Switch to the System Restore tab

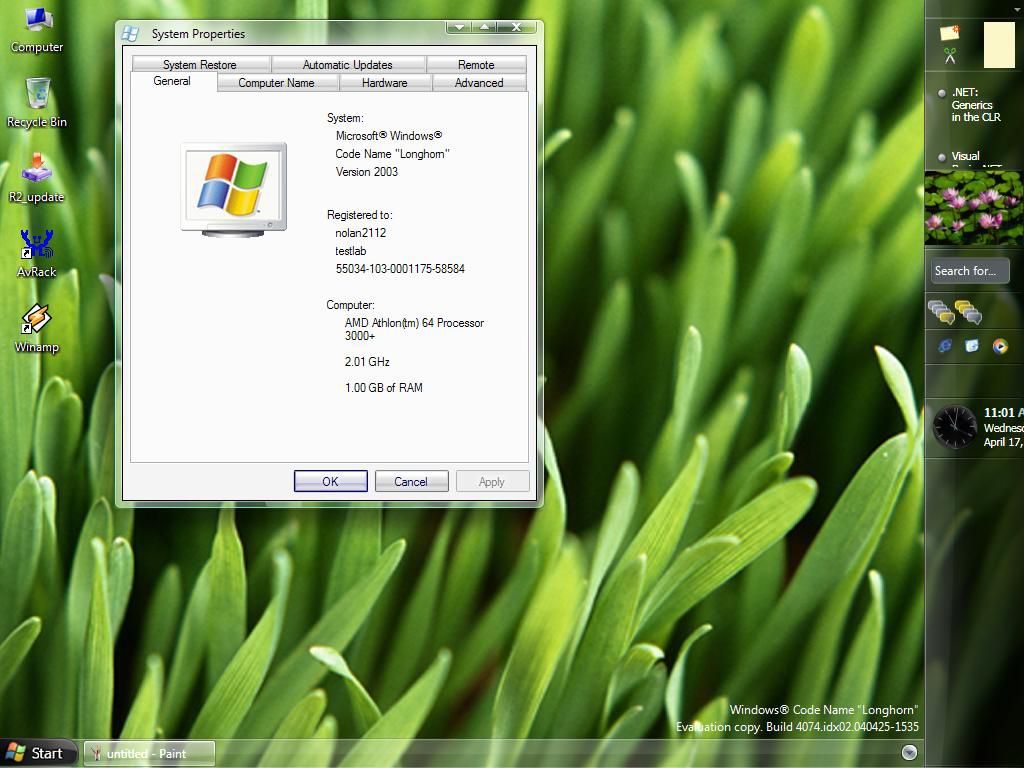coord(200,64)
